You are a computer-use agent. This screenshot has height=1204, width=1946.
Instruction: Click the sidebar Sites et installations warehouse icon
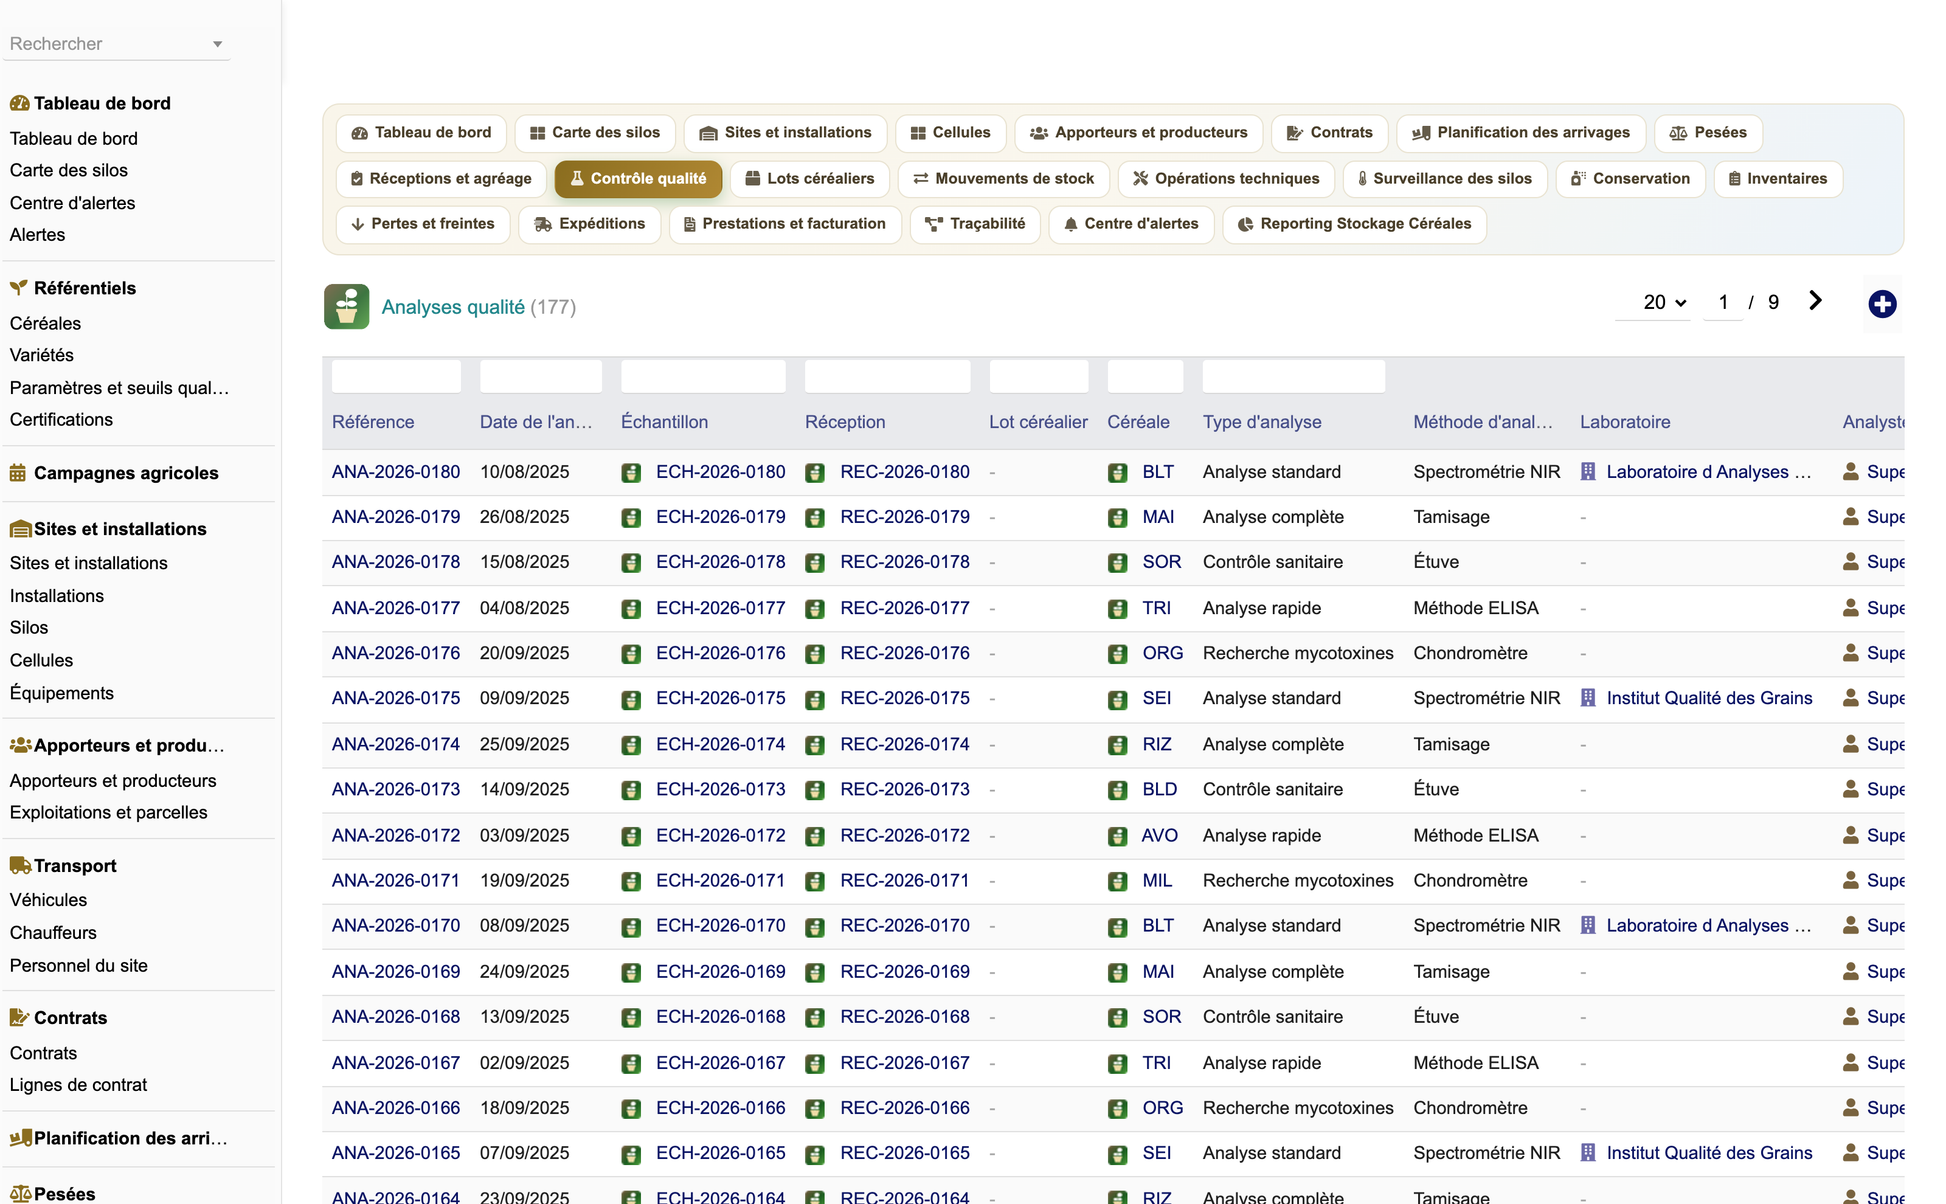(x=21, y=529)
